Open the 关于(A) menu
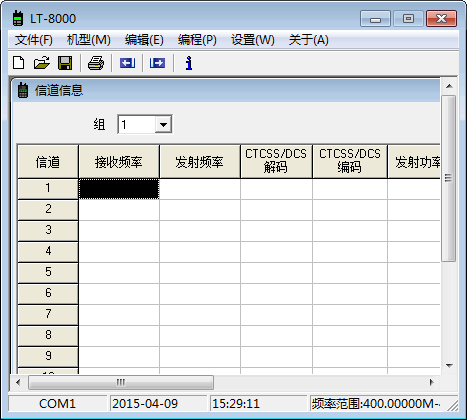 tap(308, 40)
